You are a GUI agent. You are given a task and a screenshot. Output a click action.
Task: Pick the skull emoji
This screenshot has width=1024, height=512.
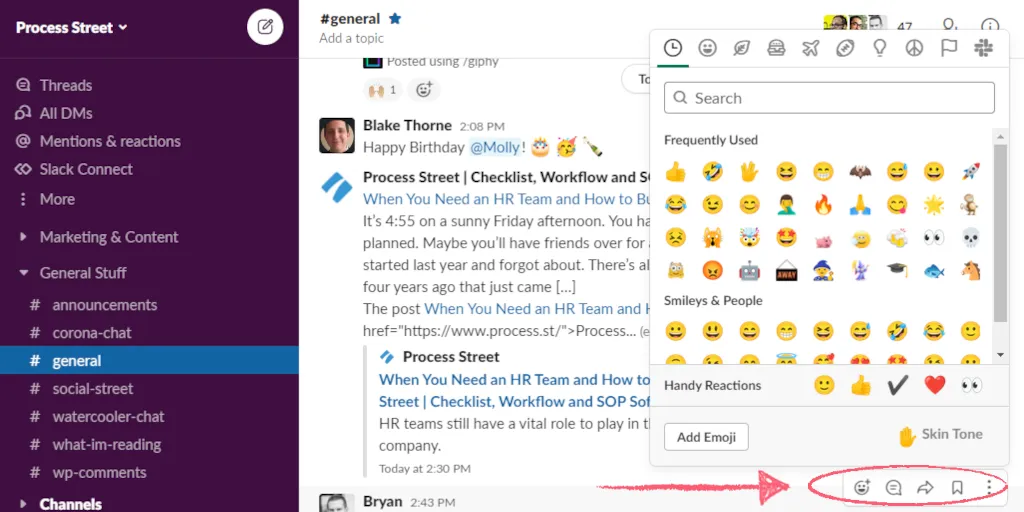click(971, 238)
